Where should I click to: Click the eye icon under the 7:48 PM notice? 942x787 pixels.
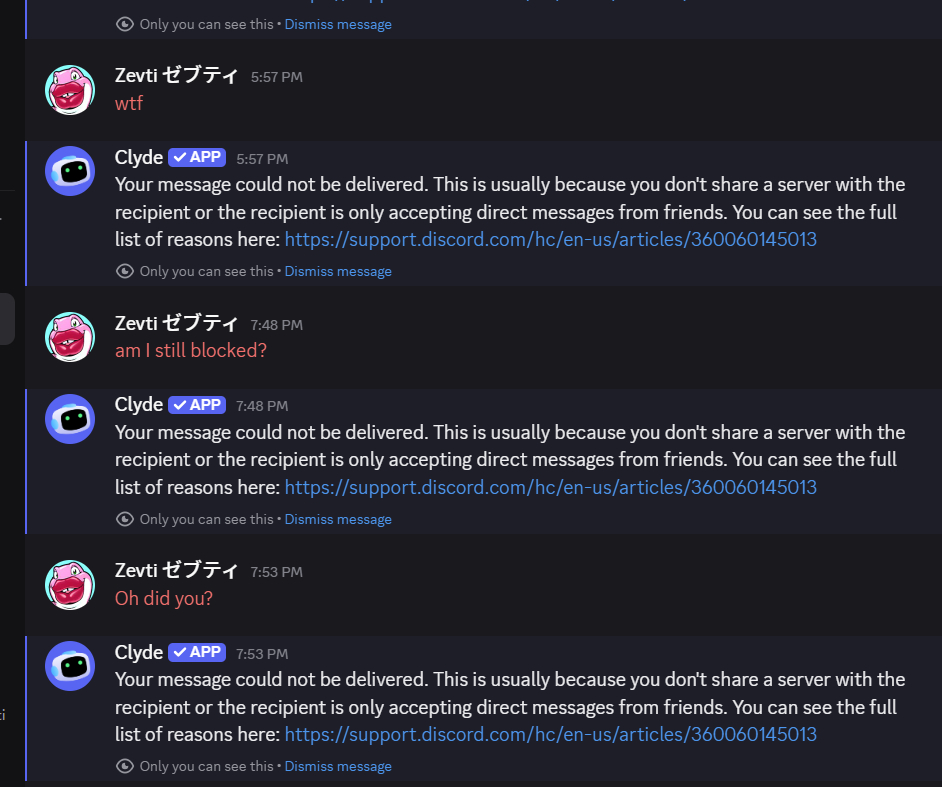point(125,519)
